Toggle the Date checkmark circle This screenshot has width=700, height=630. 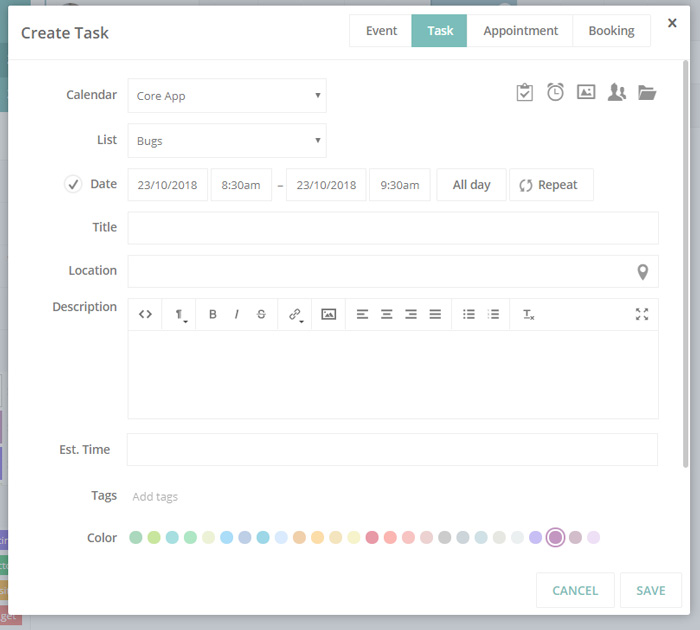pos(73,184)
